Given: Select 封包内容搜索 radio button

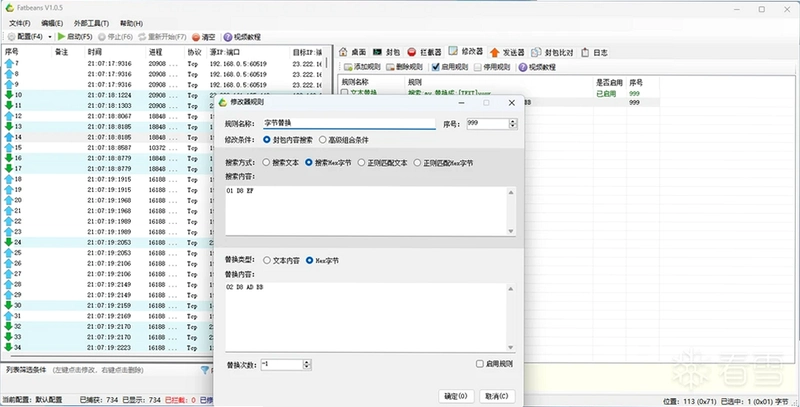Looking at the screenshot, I should [x=267, y=139].
